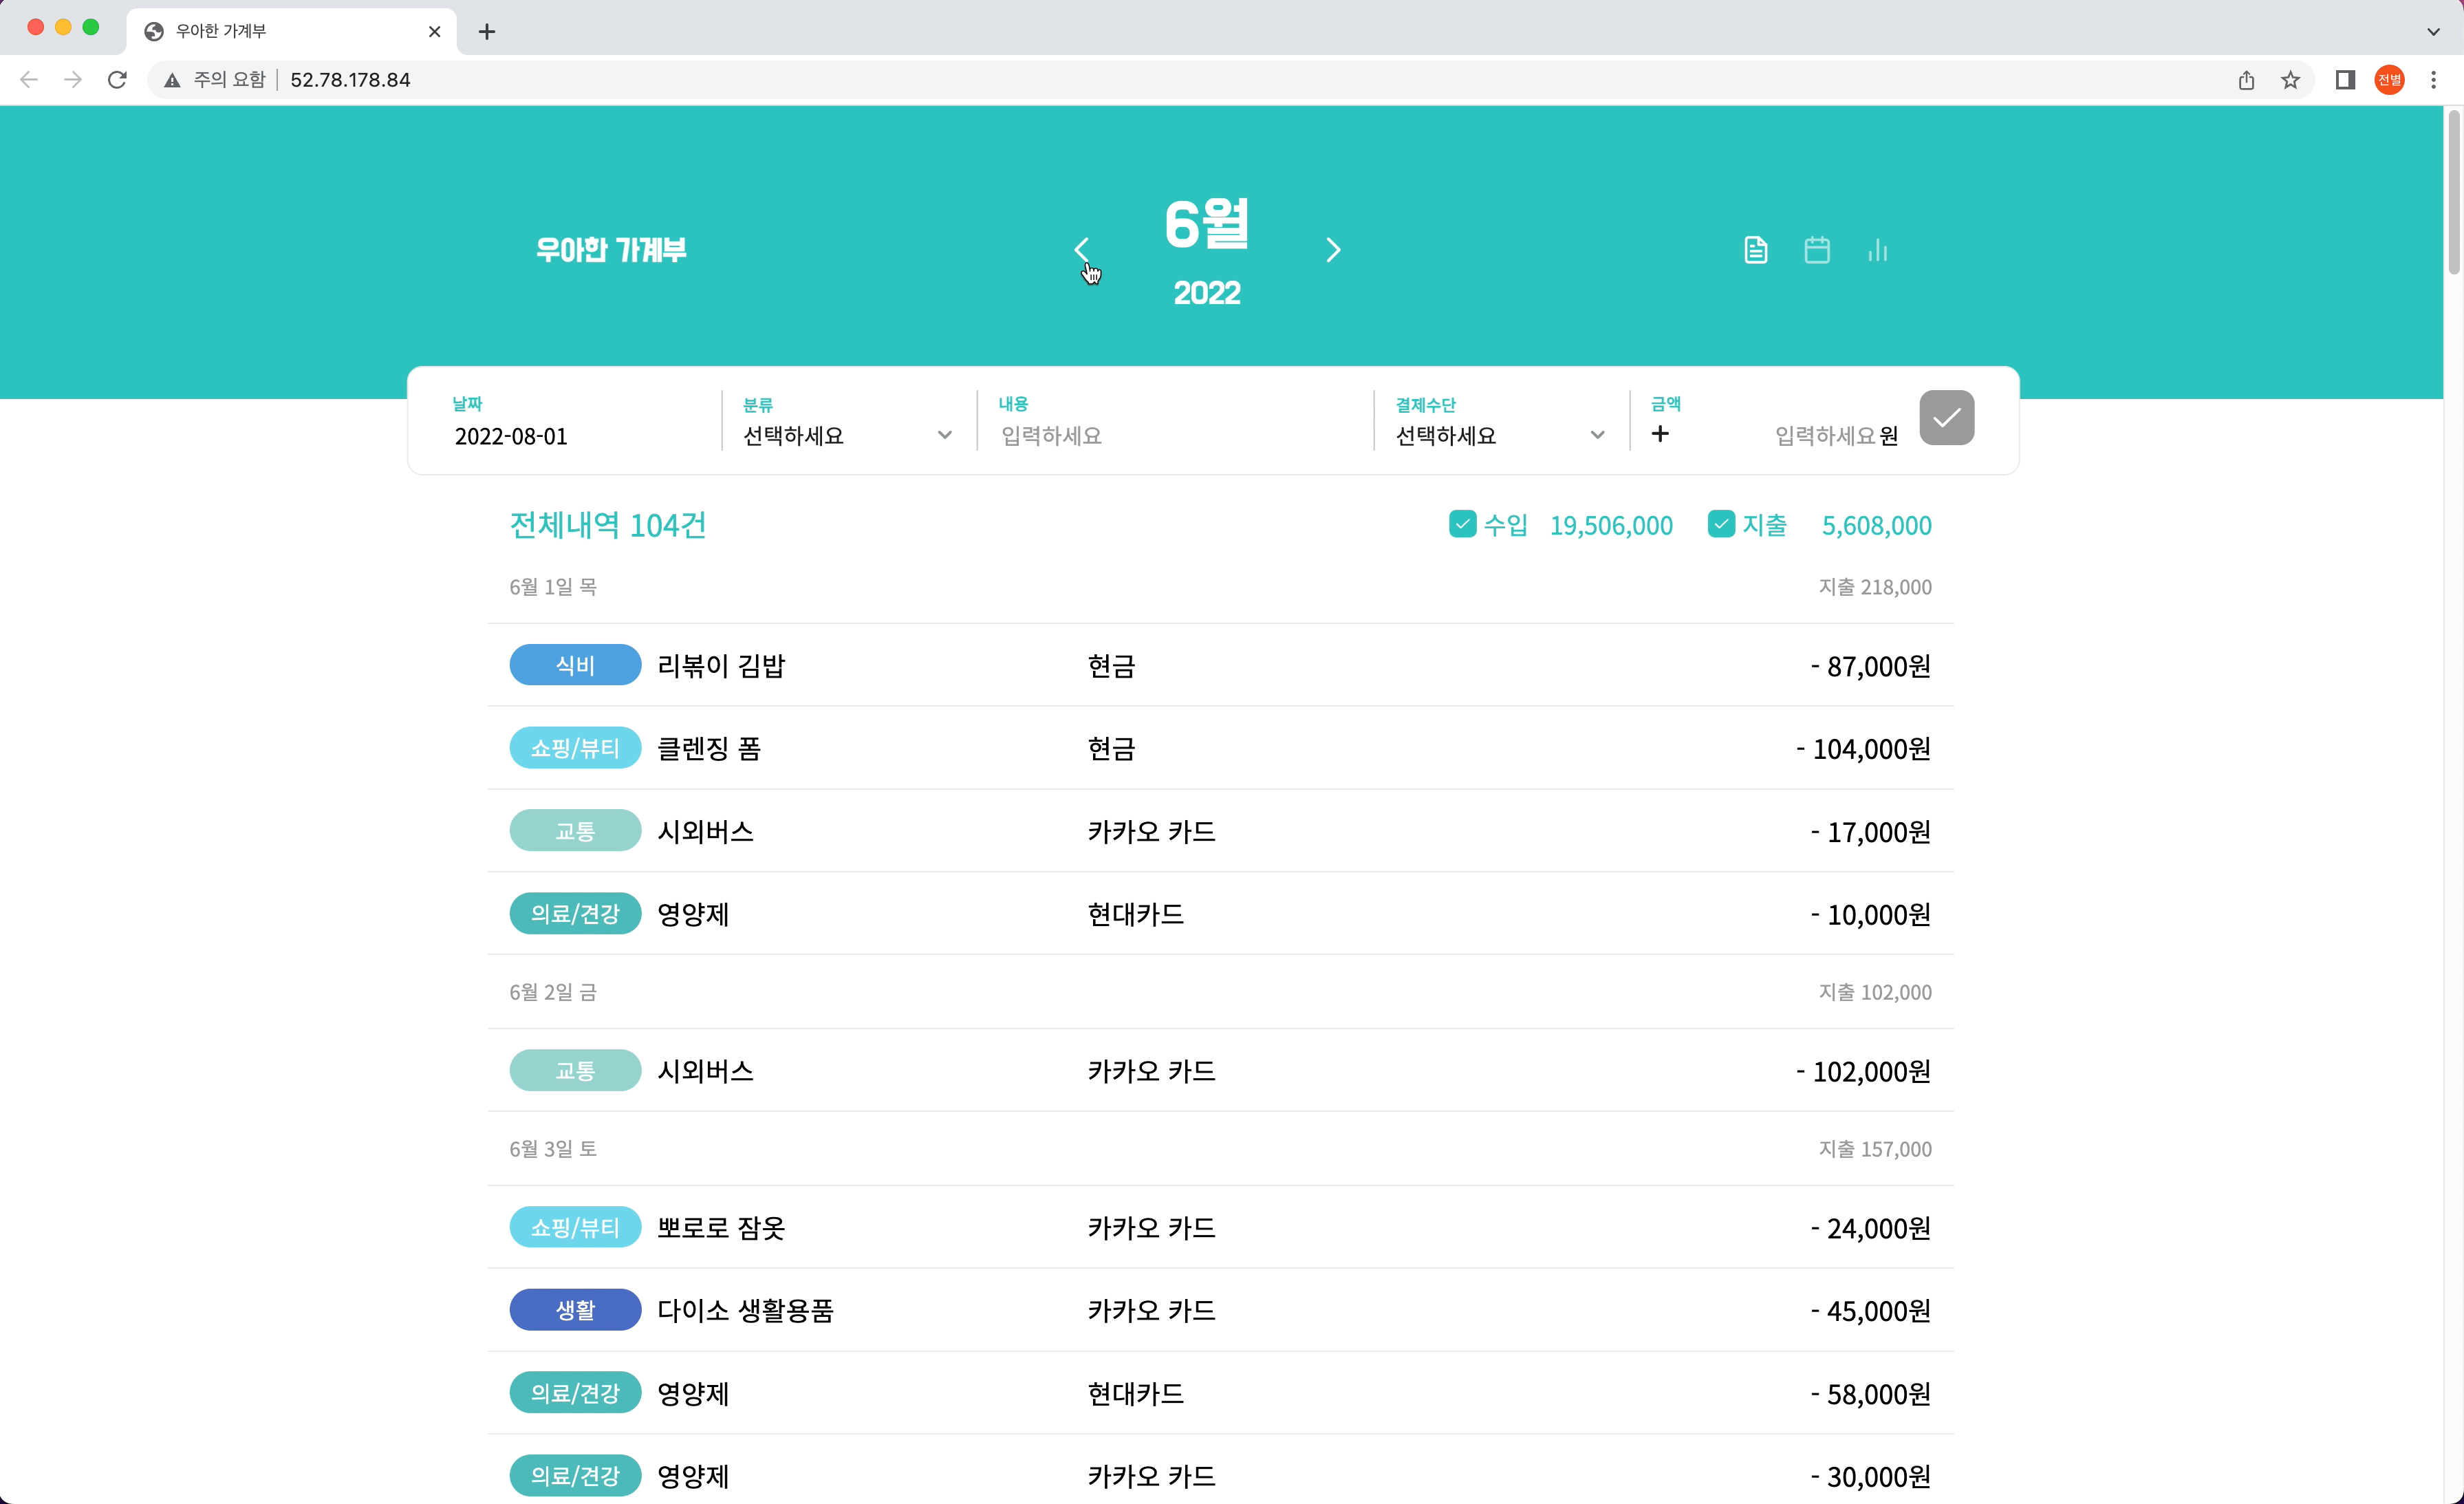Open the statistics bar chart icon
Image resolution: width=2464 pixels, height=1504 pixels.
point(1877,250)
